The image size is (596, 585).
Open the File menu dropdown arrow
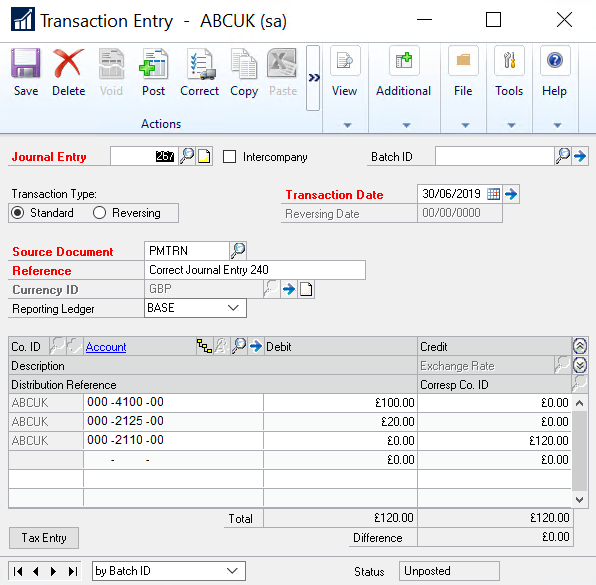pos(465,125)
